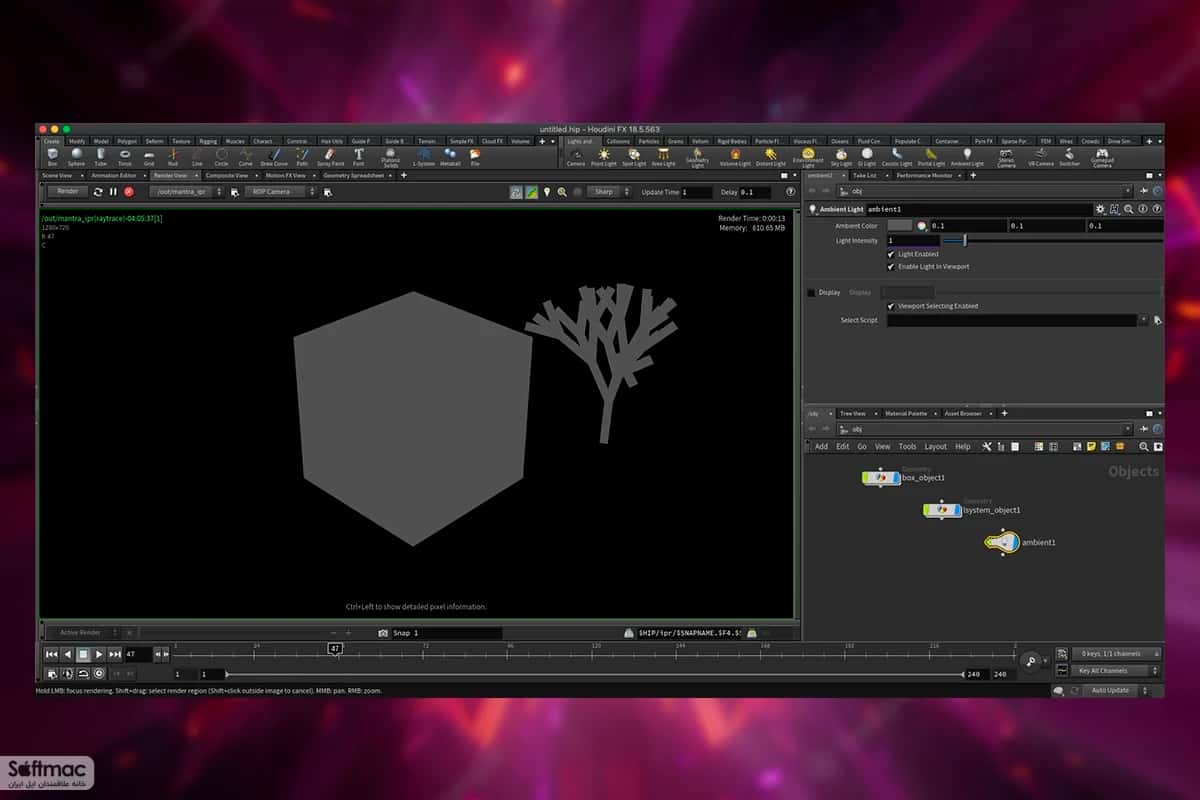The image size is (1200, 800).
Task: Open the Geometry Spreadsheet pane tab
Action: tap(354, 175)
